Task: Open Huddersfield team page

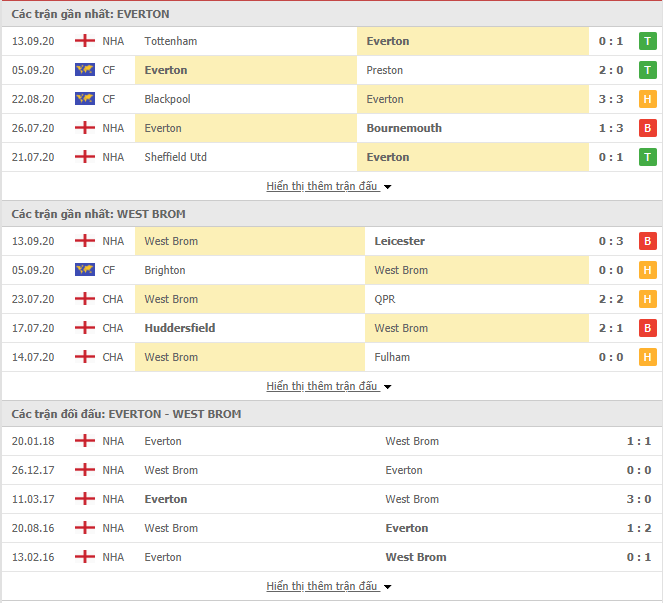Action: pos(180,328)
